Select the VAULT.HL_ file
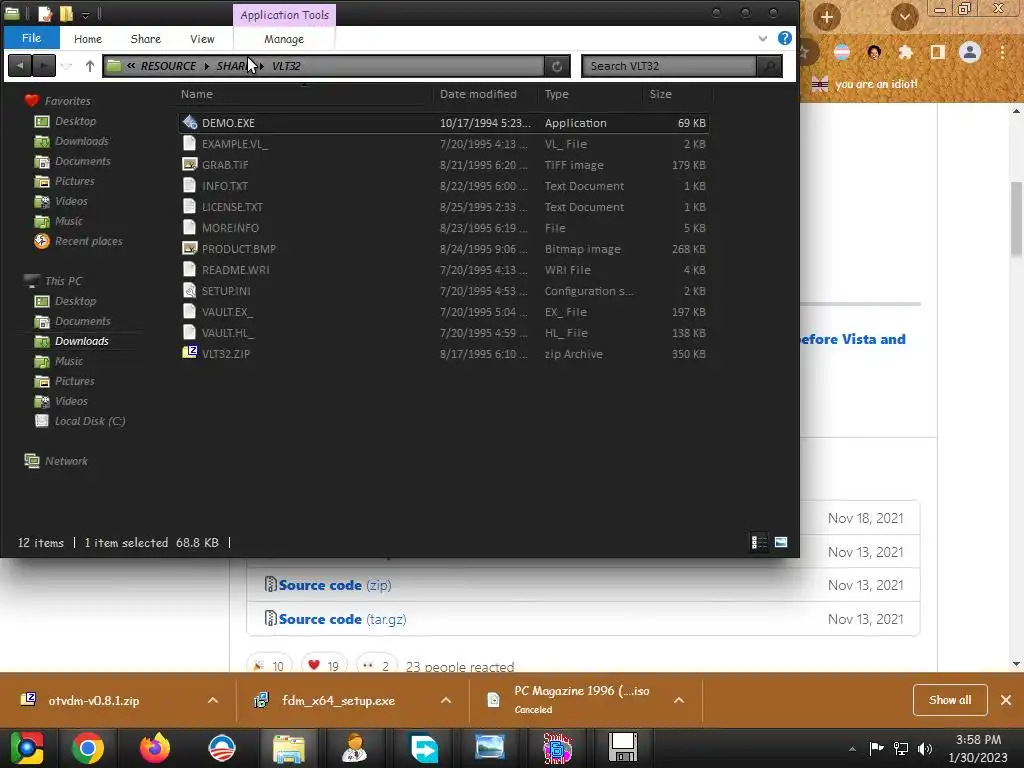1024x768 pixels. 443,332
